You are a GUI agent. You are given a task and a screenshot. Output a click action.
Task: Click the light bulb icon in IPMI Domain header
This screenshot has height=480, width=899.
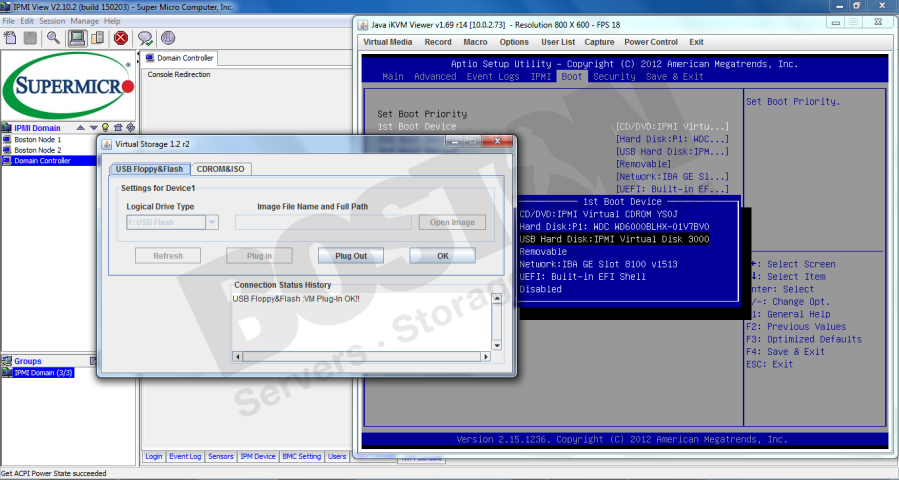point(105,127)
